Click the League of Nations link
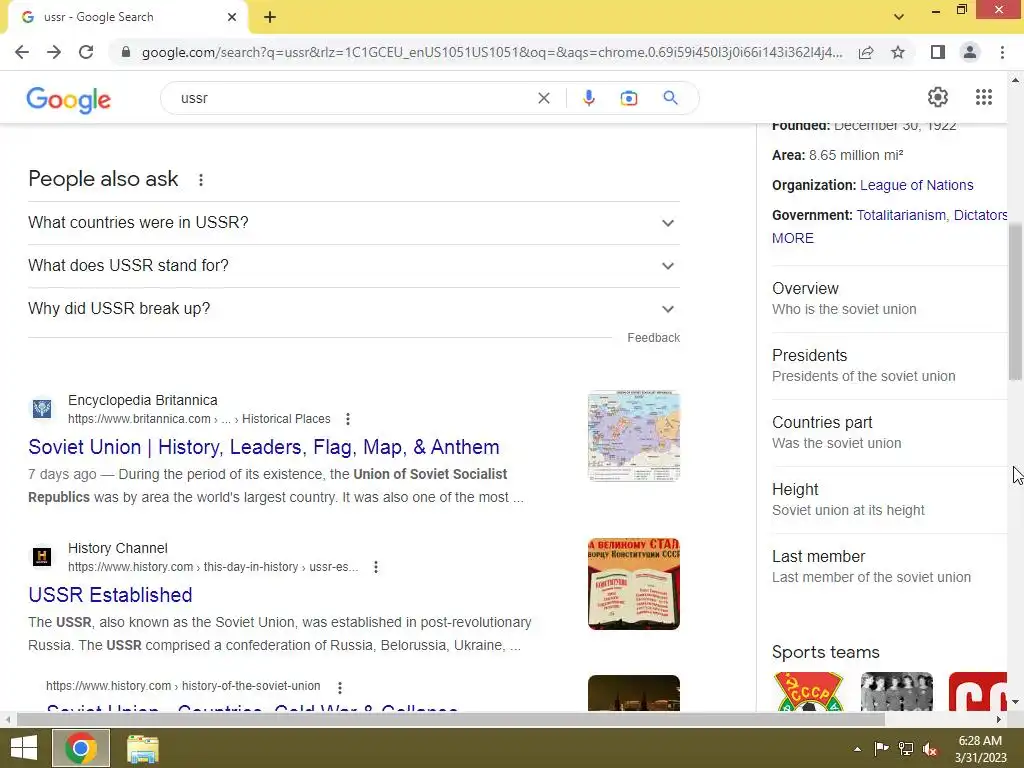Screen dimensions: 1024x768 (916, 185)
